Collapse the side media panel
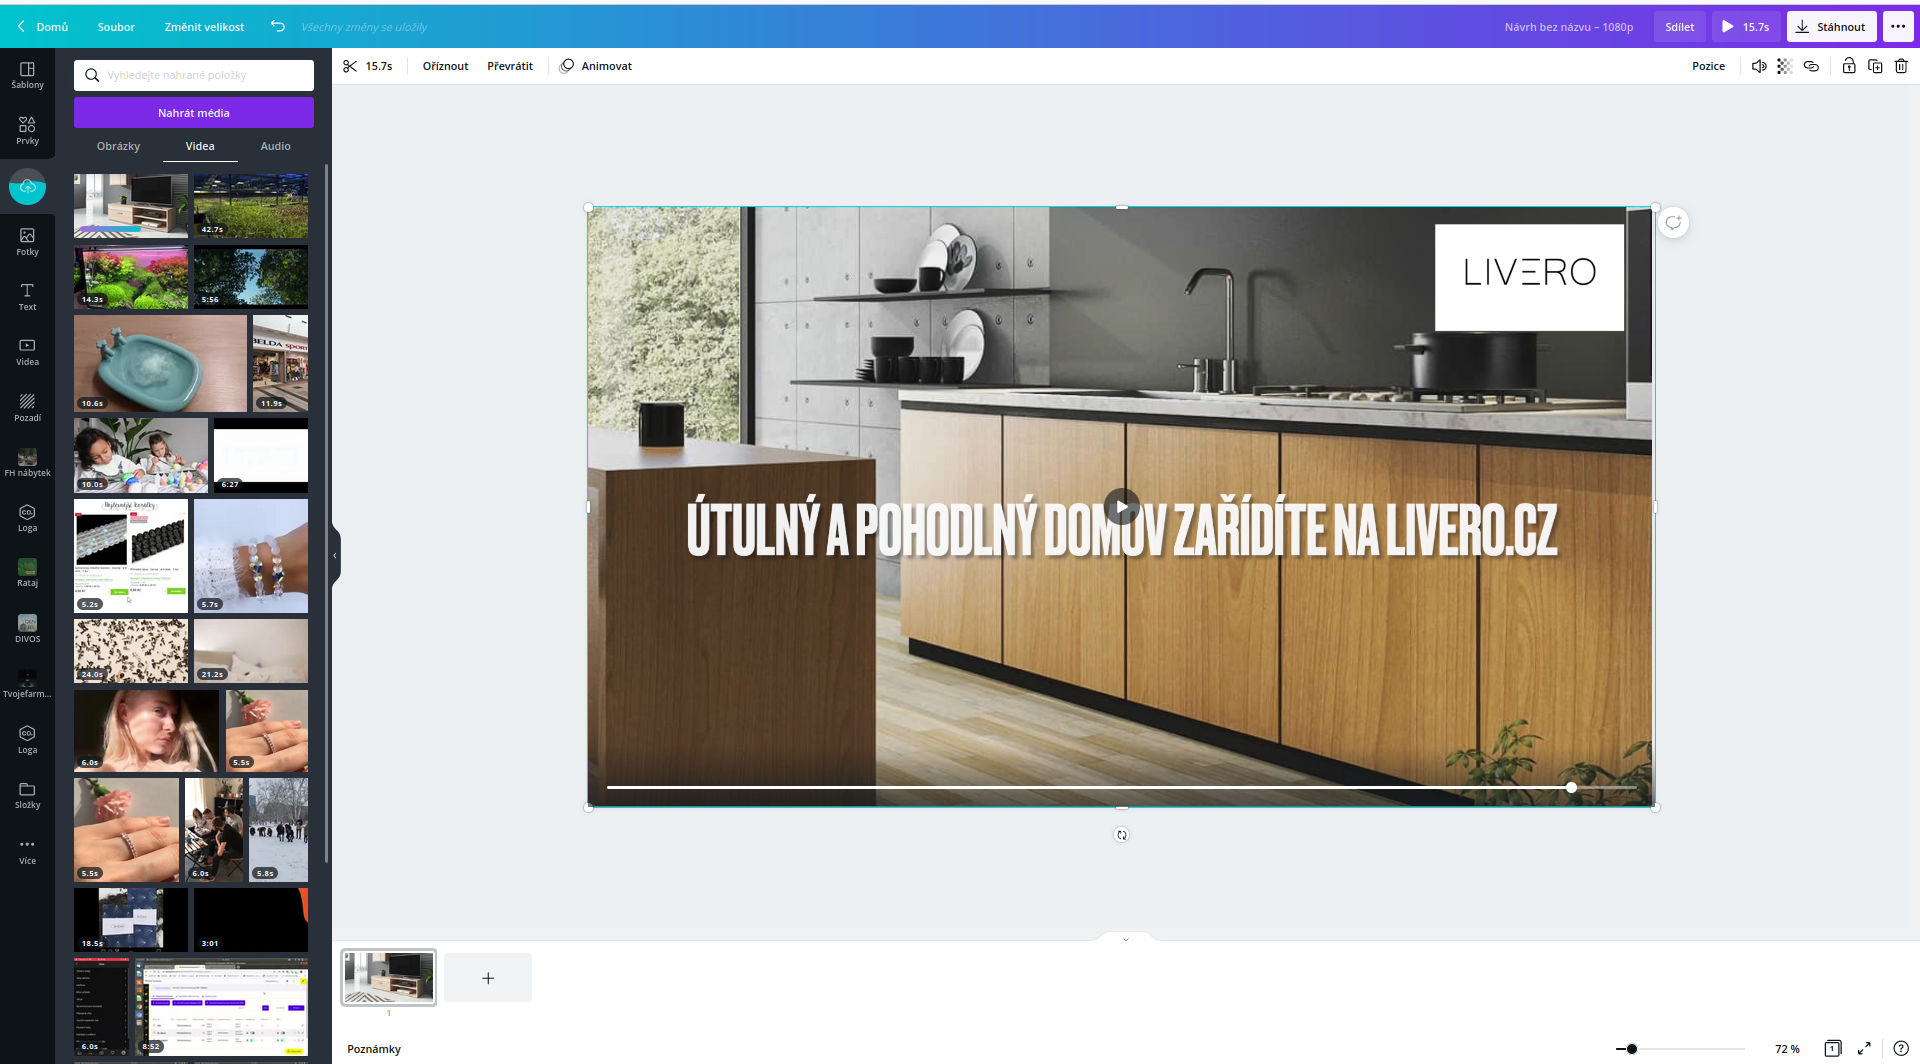Viewport: 1920px width, 1064px height. click(335, 555)
